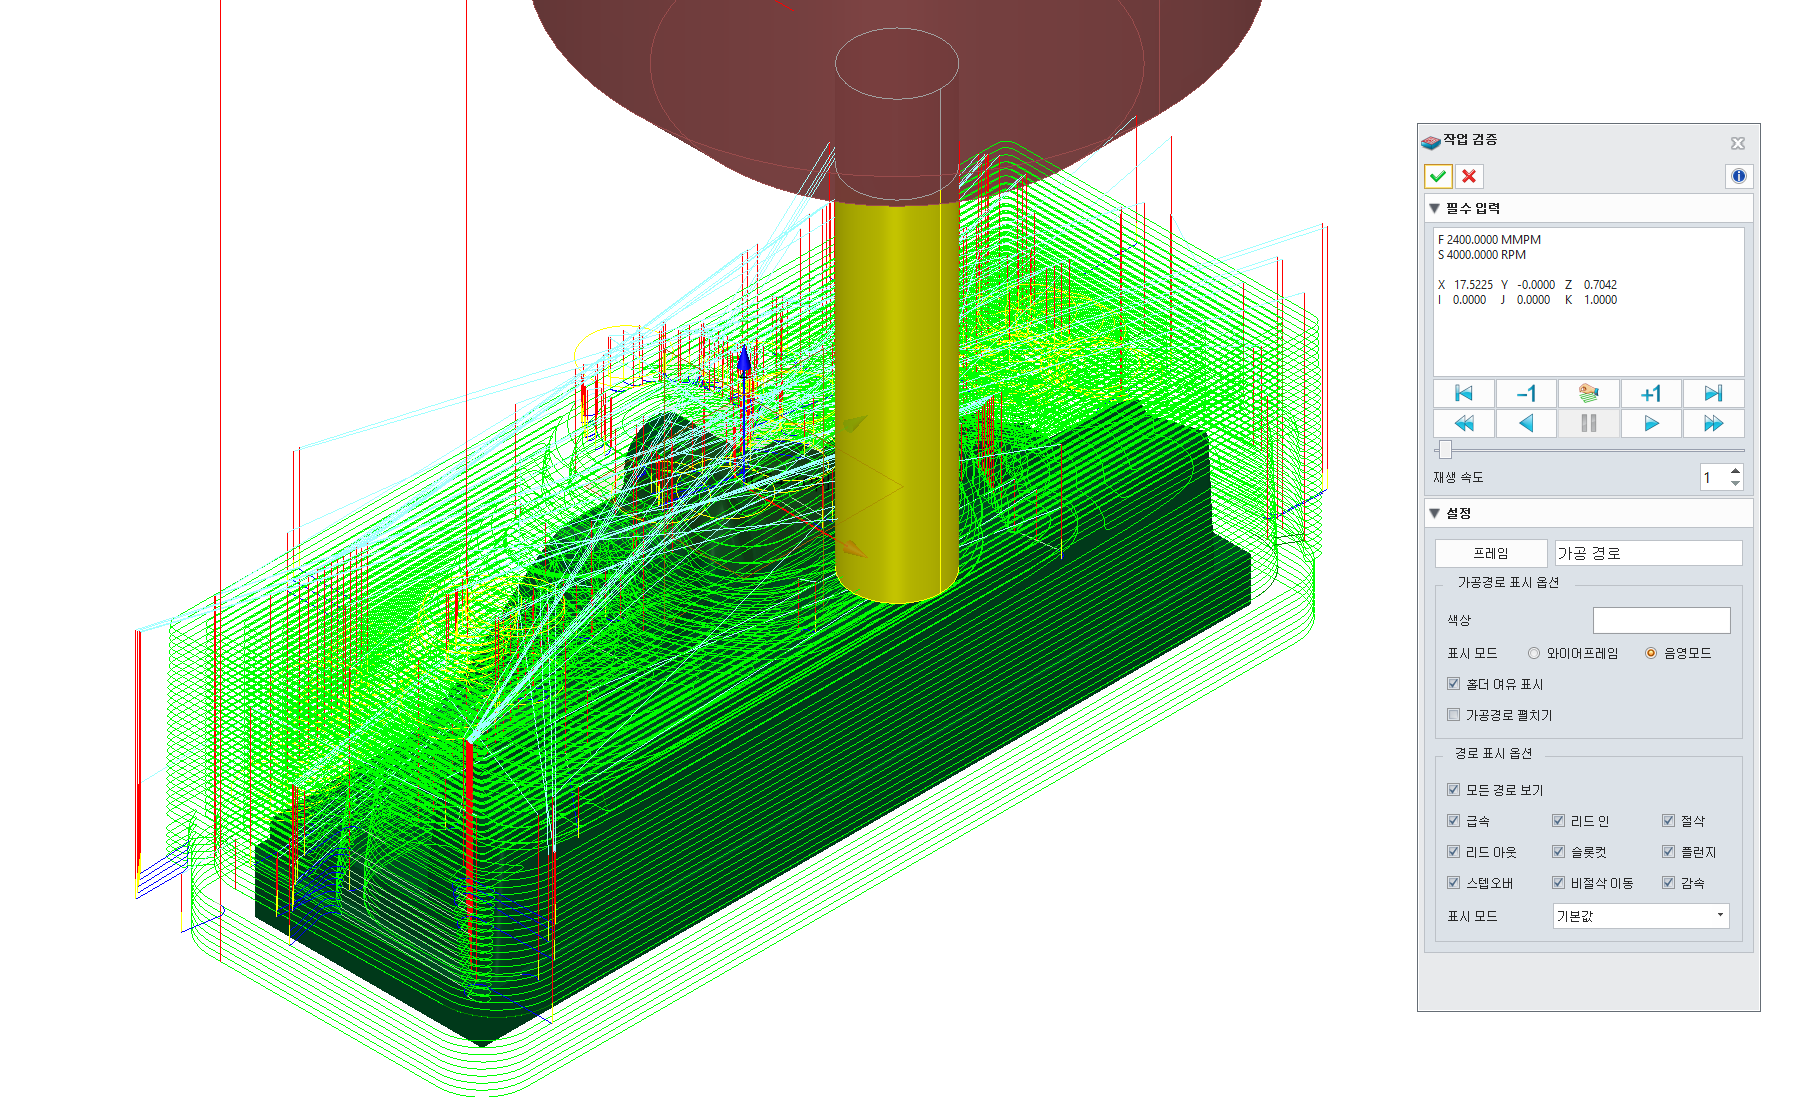Image resolution: width=1800 pixels, height=1097 pixels.
Task: Step back one move with -1
Action: coord(1526,393)
